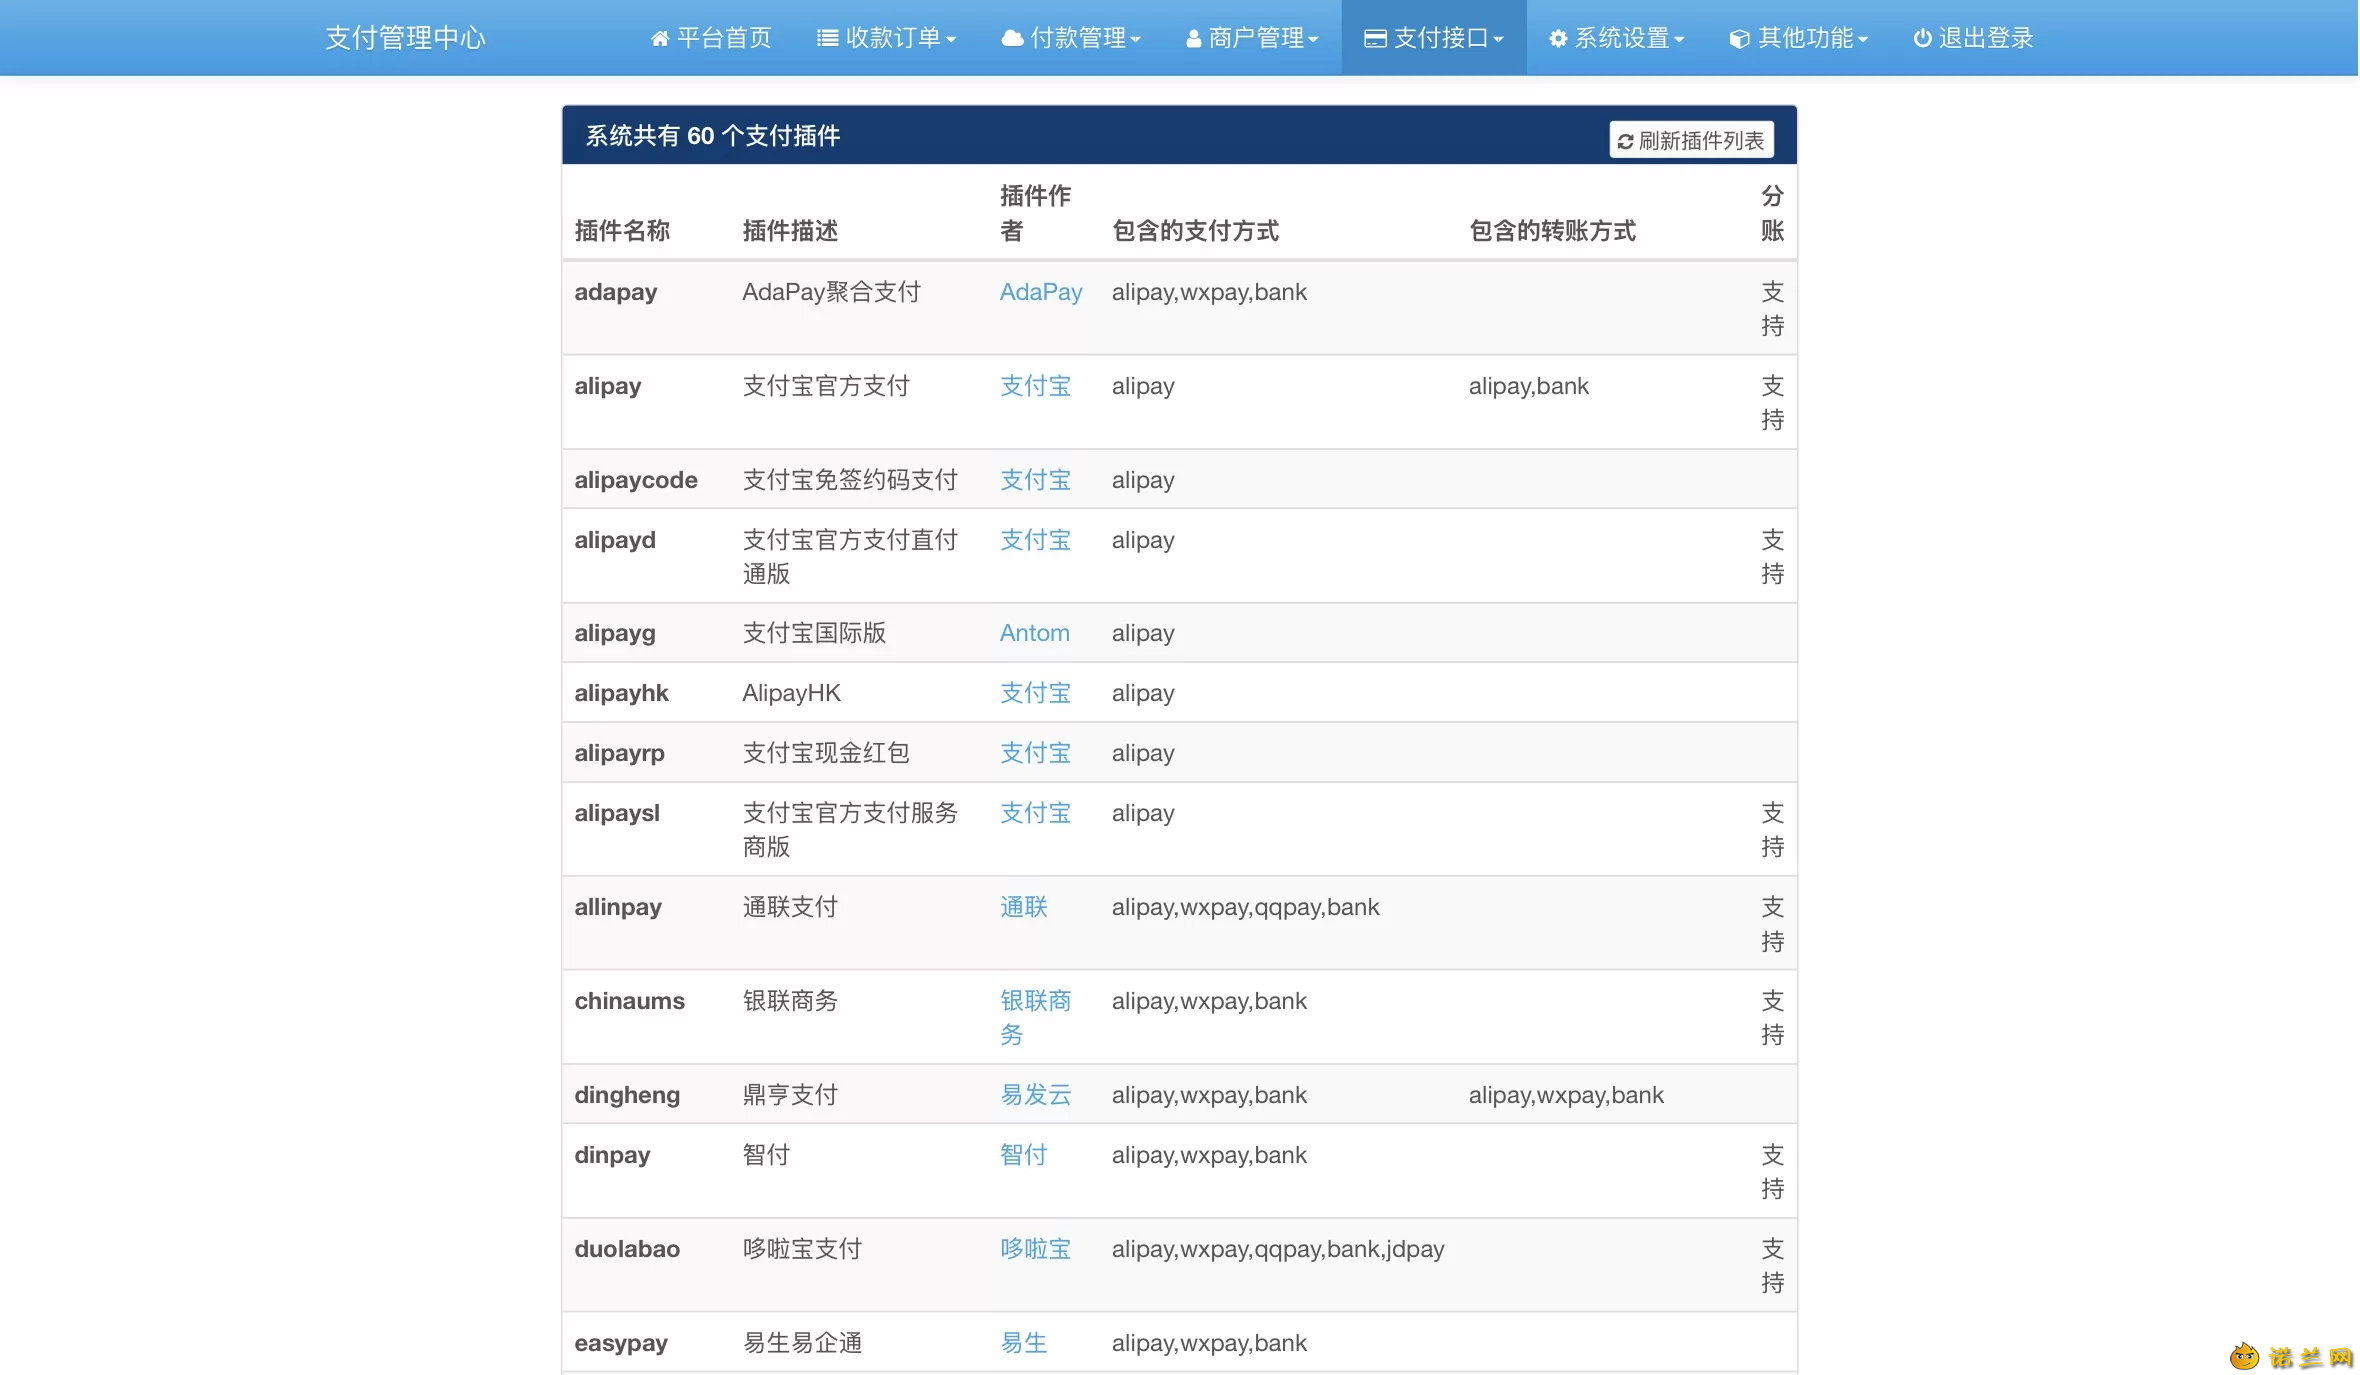The width and height of the screenshot is (2360, 1375).
Task: Click the 智付 author link
Action: [x=1024, y=1155]
